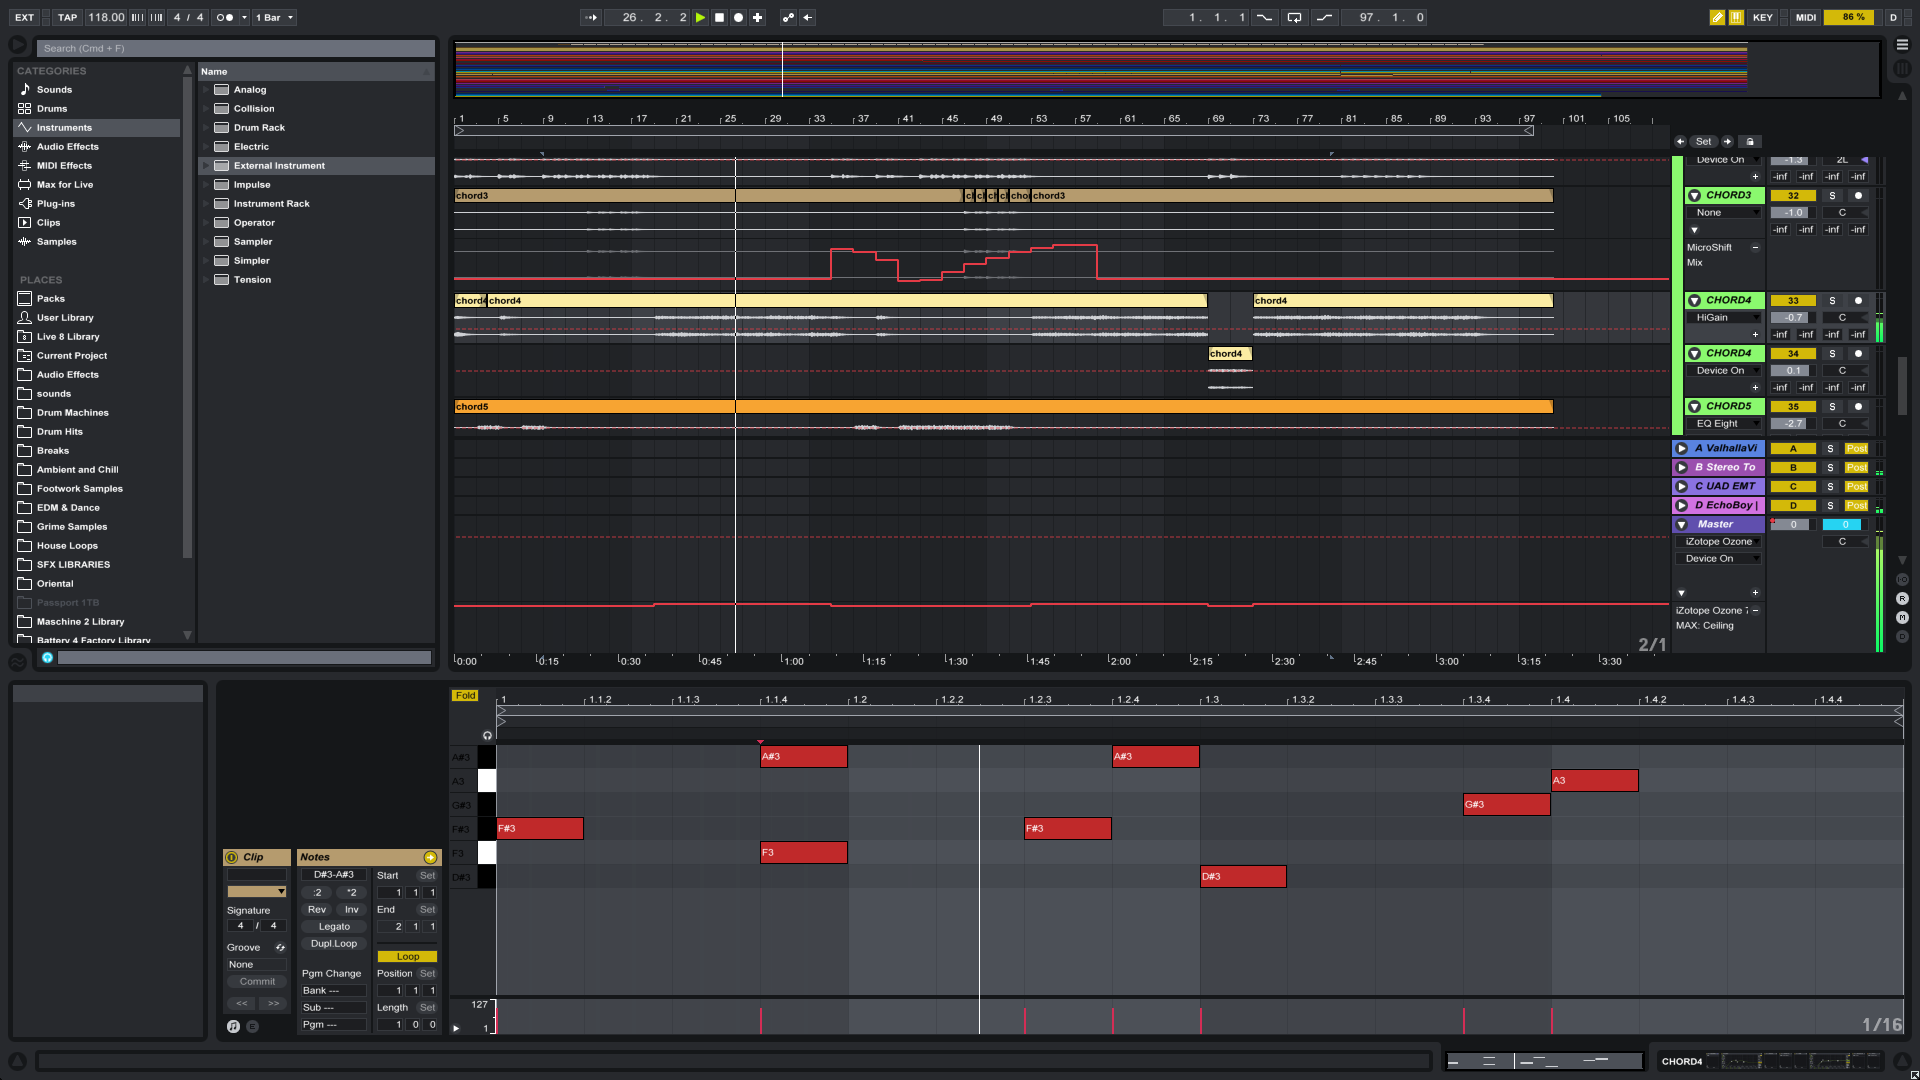Viewport: 1920px width, 1080px height.
Task: Click CHORD3 volume slider showing -1.0
Action: [x=1793, y=212]
